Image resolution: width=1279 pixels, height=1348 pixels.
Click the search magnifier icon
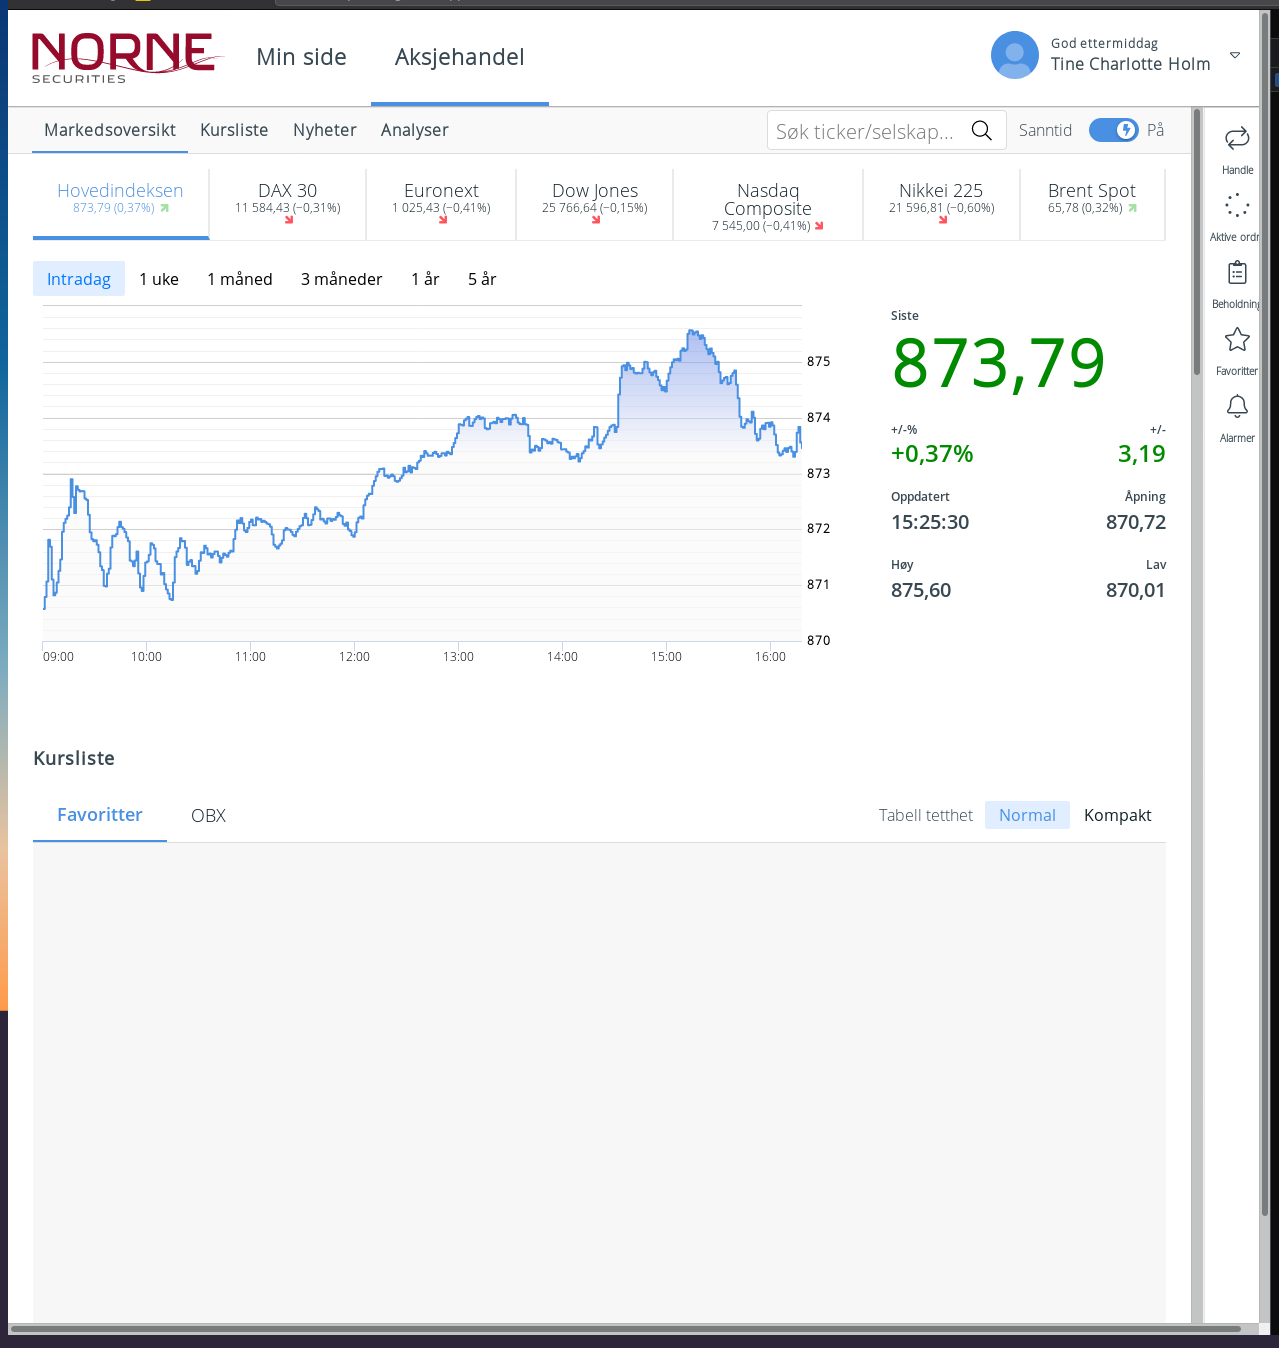click(982, 131)
